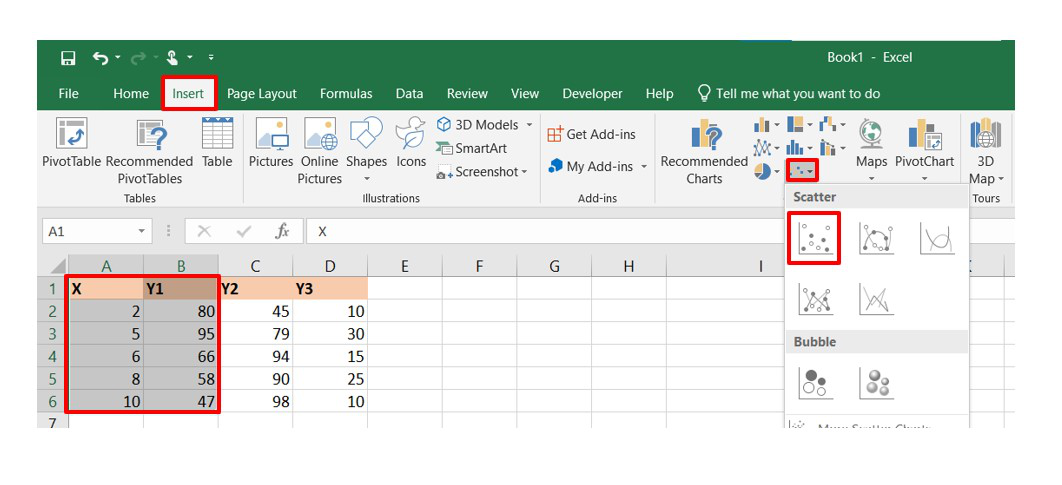Select the basic Scatter chart thumbnail
This screenshot has width=1062, height=485.
point(817,237)
